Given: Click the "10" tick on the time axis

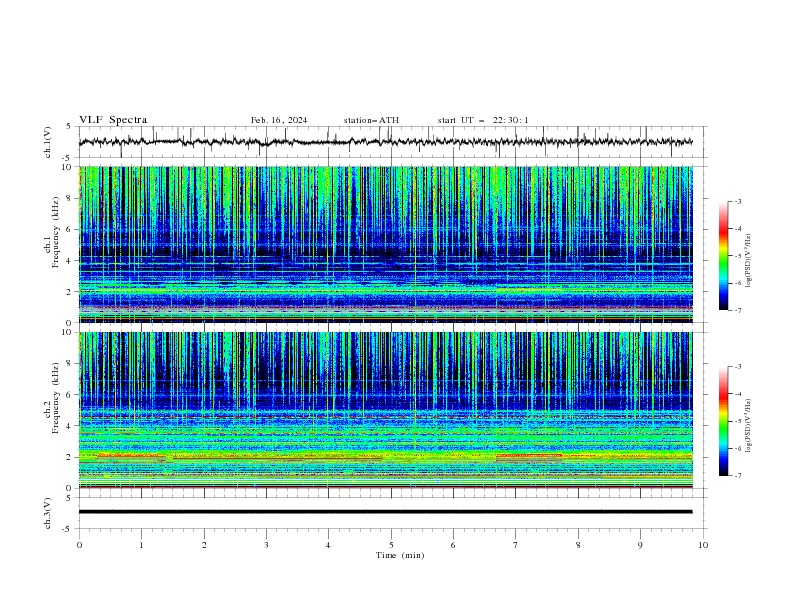Looking at the screenshot, I should coord(703,545).
